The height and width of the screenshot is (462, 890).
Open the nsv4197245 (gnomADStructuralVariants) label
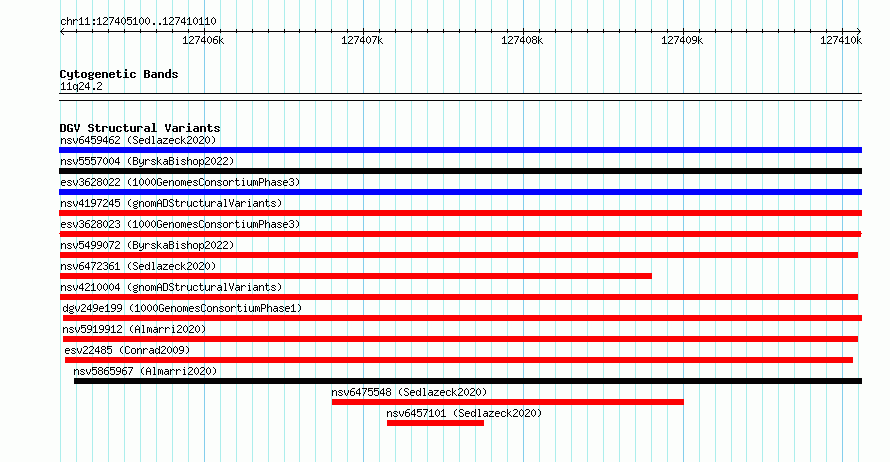coord(171,203)
